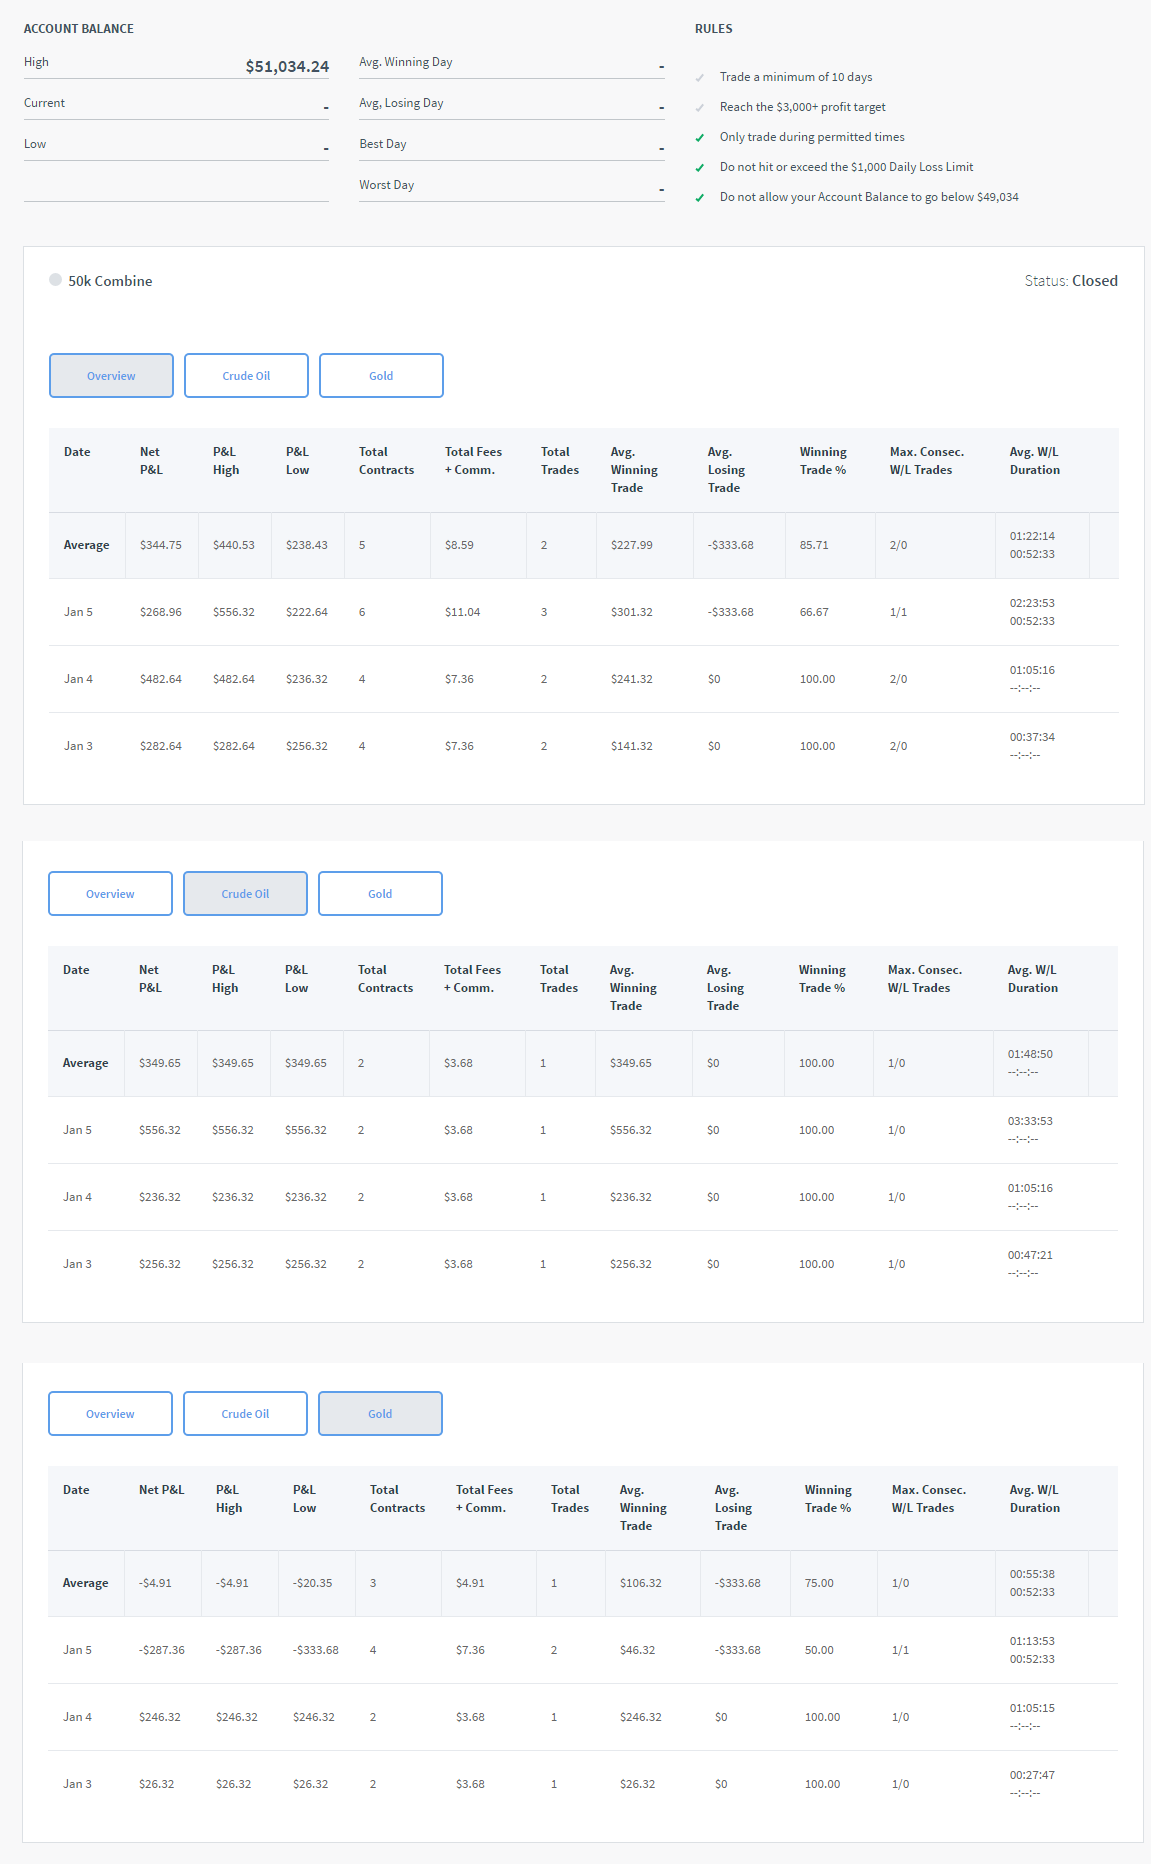Open the Overview tab beside the highlighted Gold tab
1151x1864 pixels.
click(x=110, y=1414)
